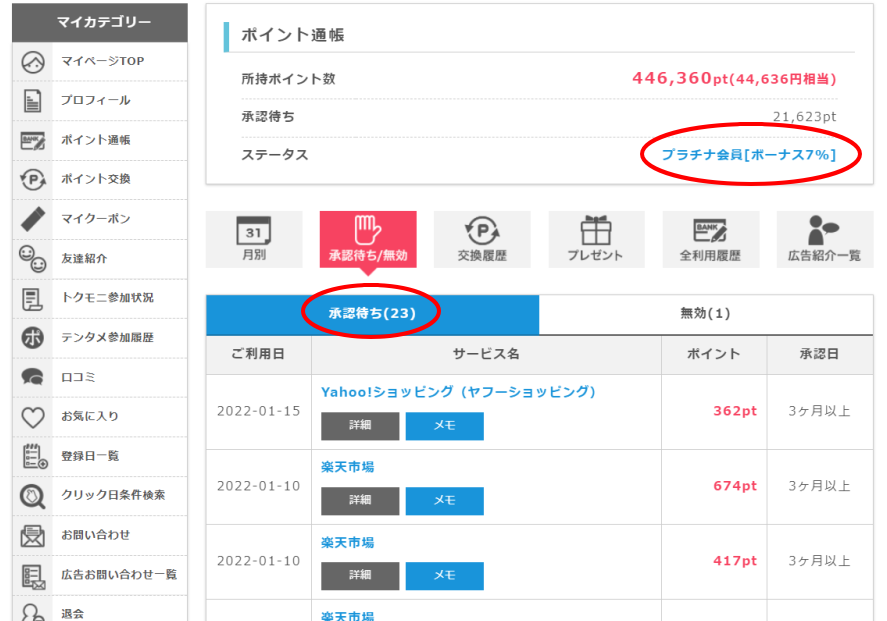Open 全利用履歴 usage history

tap(711, 239)
